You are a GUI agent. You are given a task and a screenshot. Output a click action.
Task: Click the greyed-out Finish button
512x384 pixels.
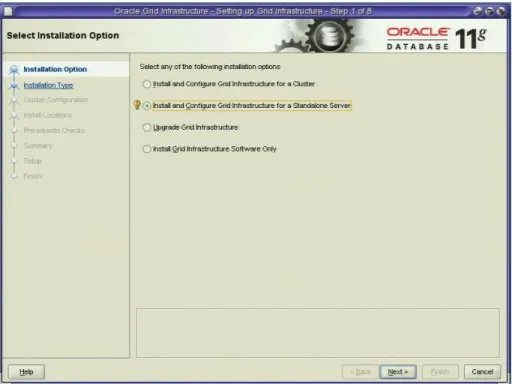[x=440, y=372]
